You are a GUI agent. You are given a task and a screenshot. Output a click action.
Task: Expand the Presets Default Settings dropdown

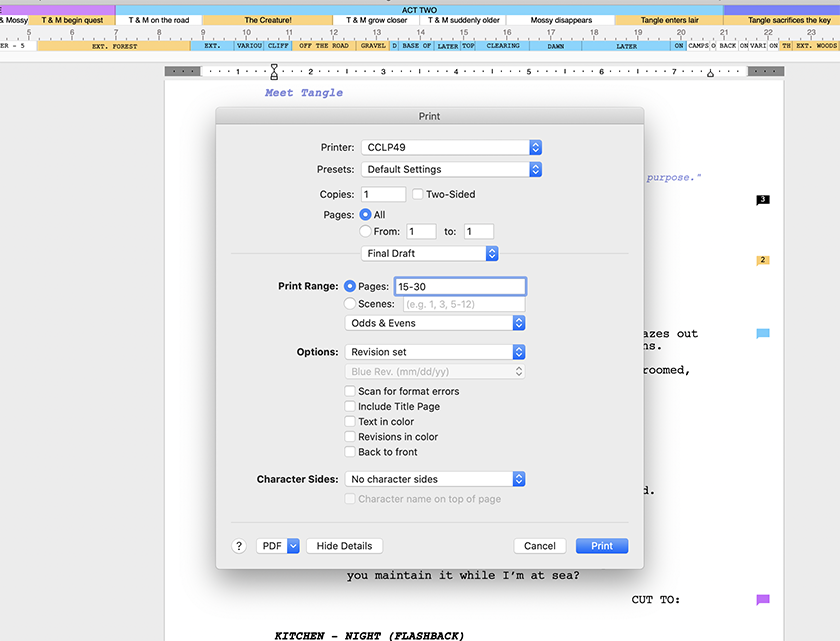click(451, 169)
